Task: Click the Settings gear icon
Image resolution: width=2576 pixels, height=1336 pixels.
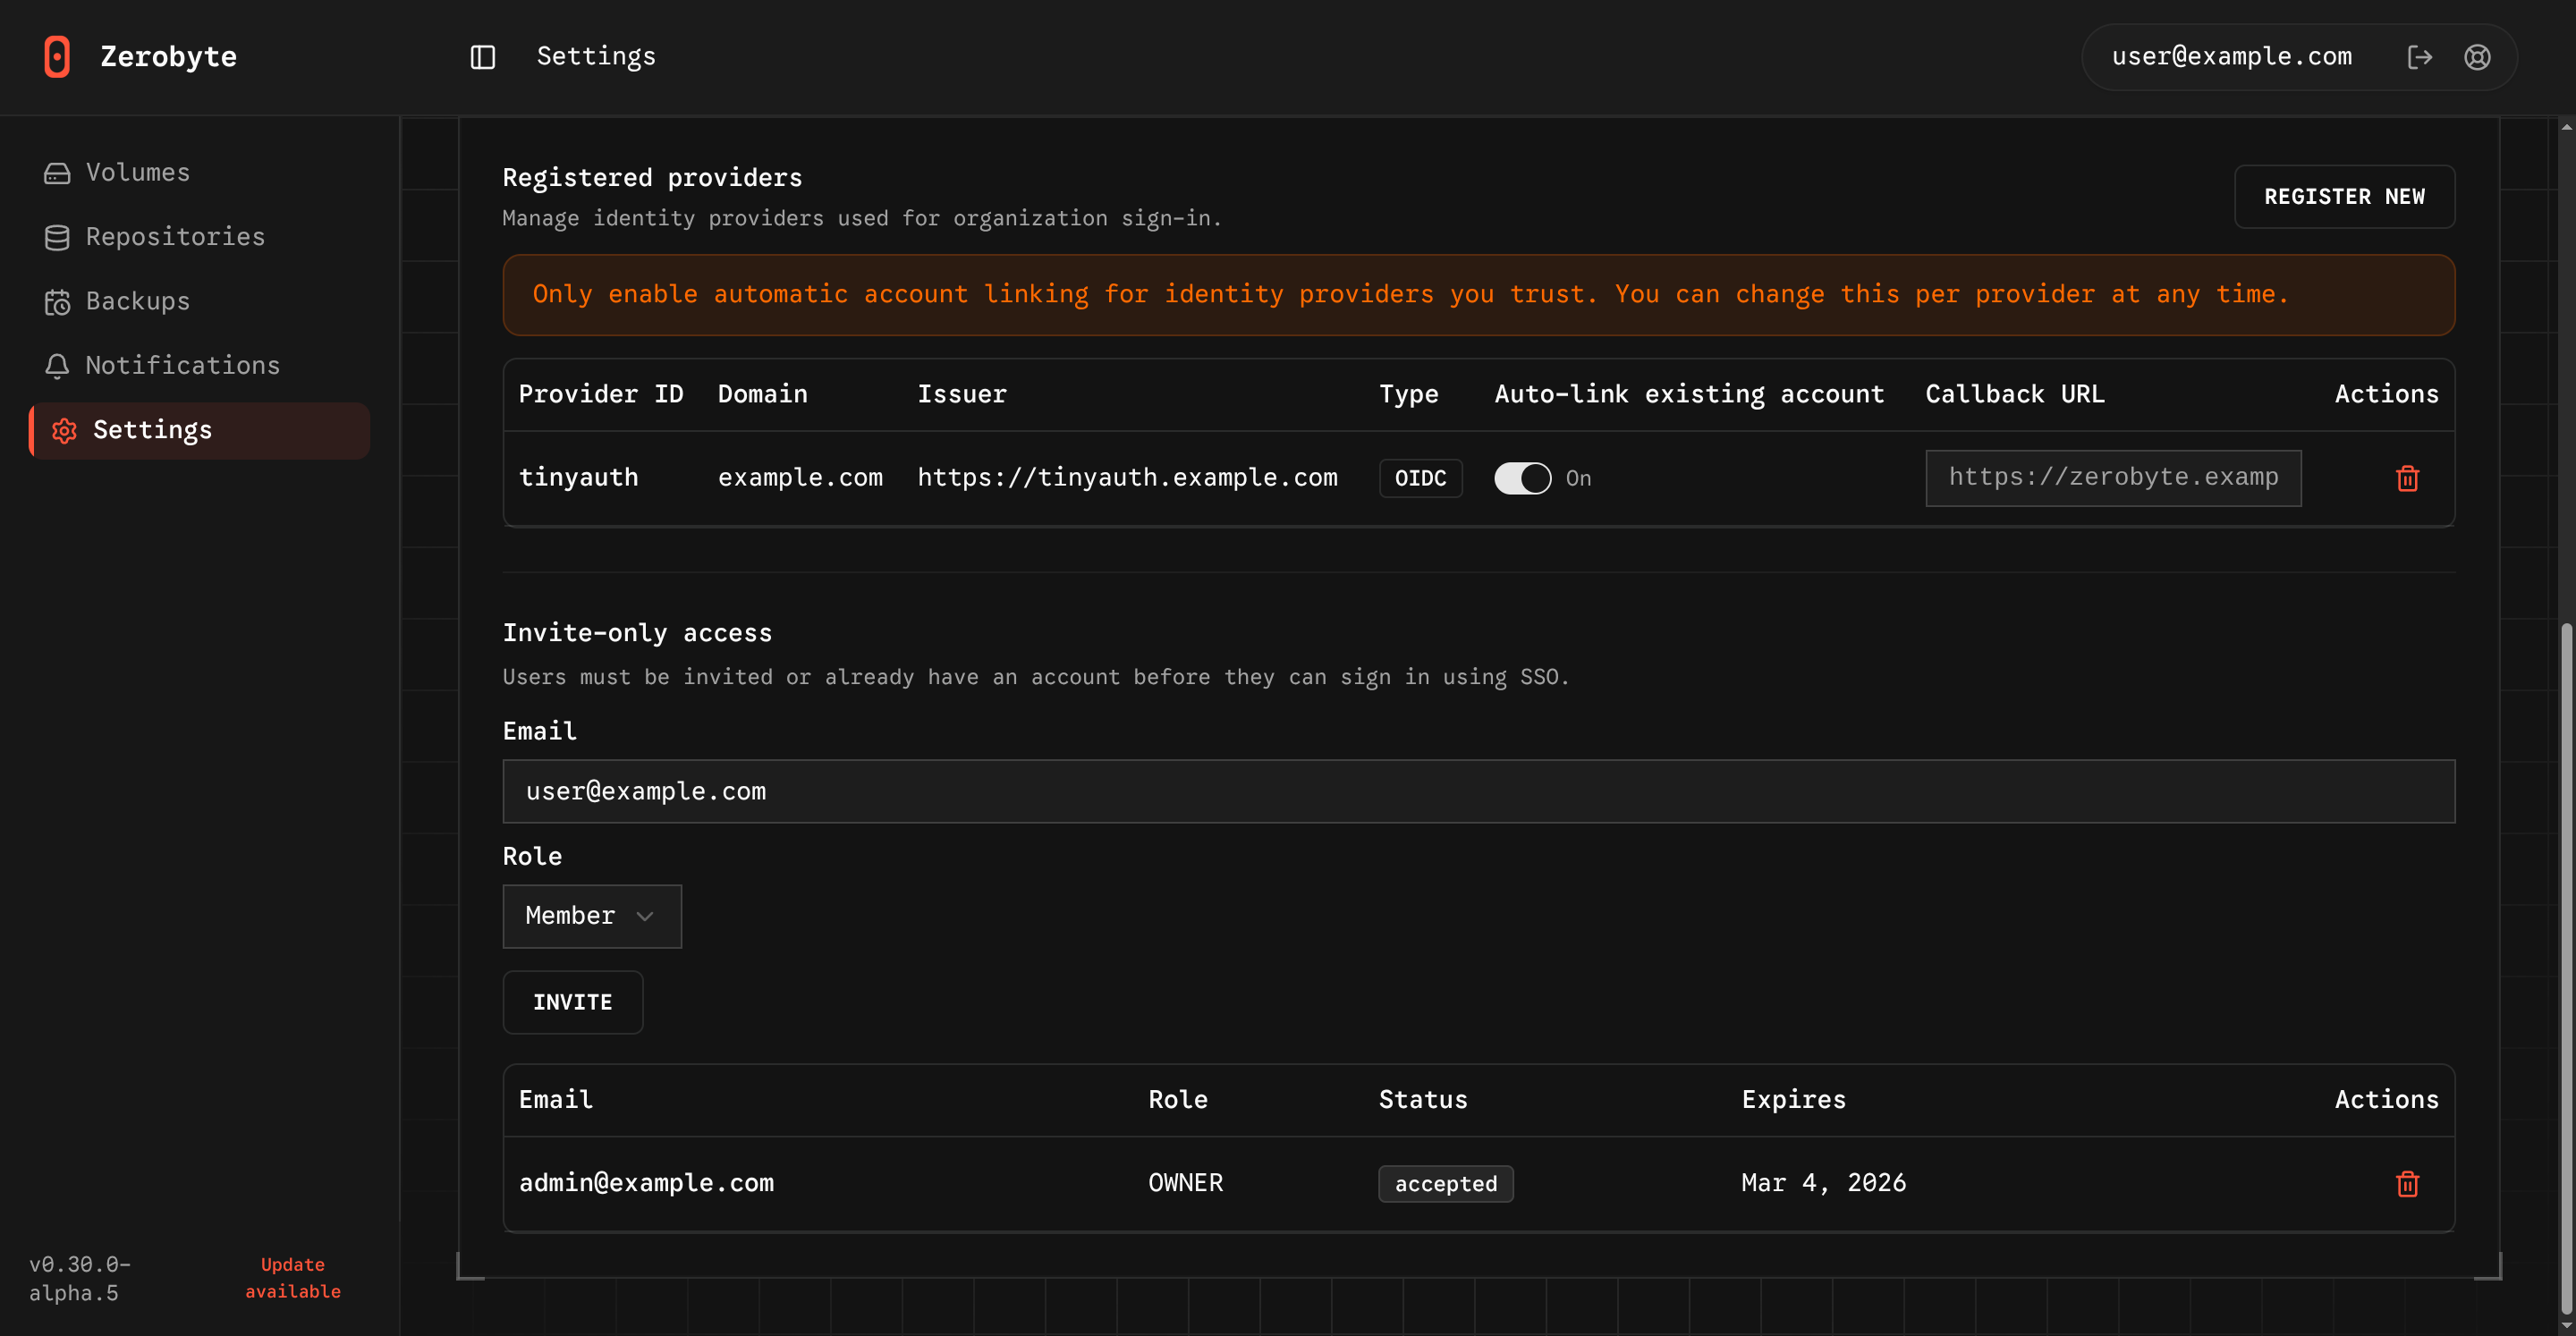Action: point(64,430)
